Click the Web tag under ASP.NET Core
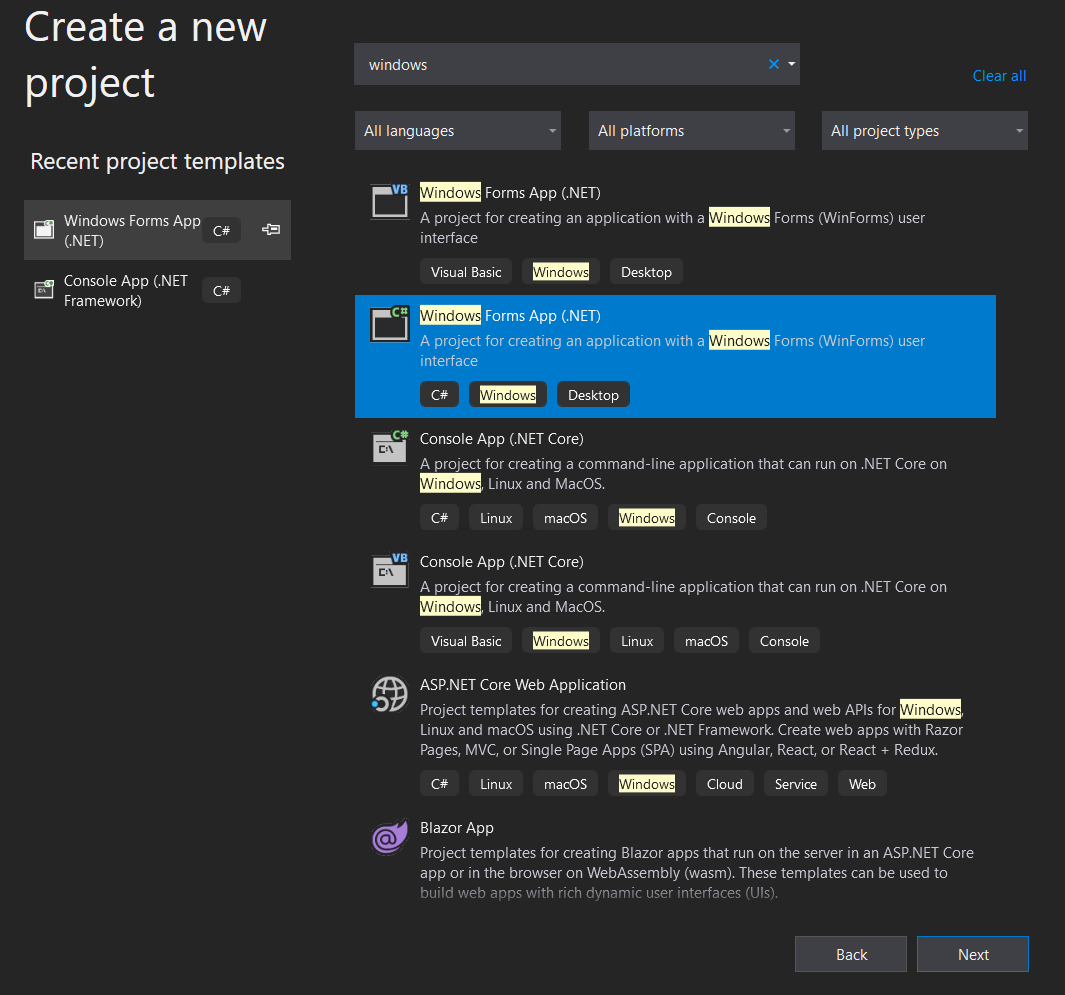 tap(862, 784)
